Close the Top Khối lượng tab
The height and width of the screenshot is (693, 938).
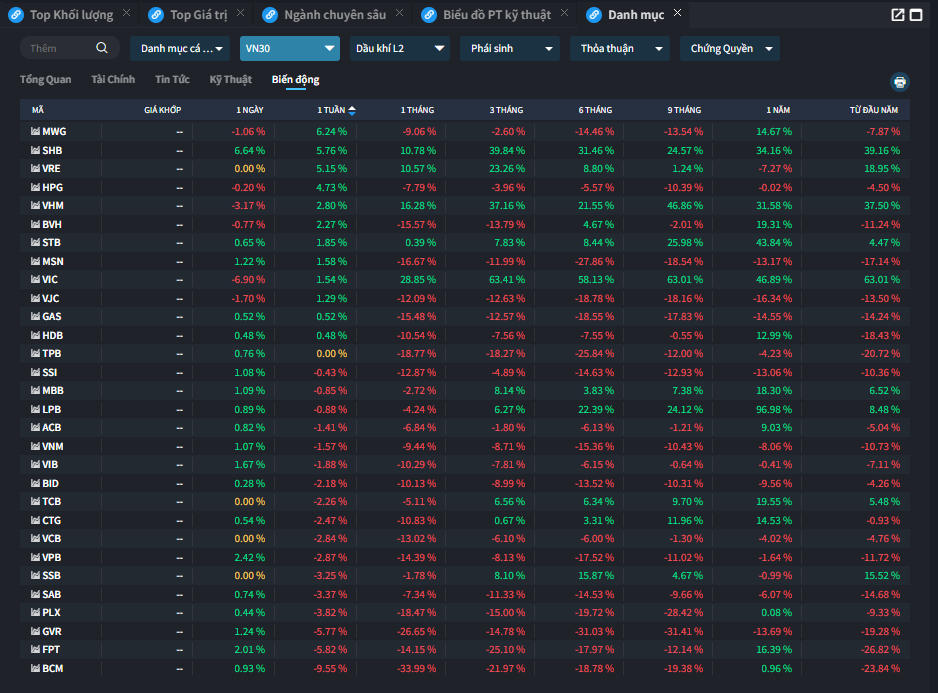126,13
